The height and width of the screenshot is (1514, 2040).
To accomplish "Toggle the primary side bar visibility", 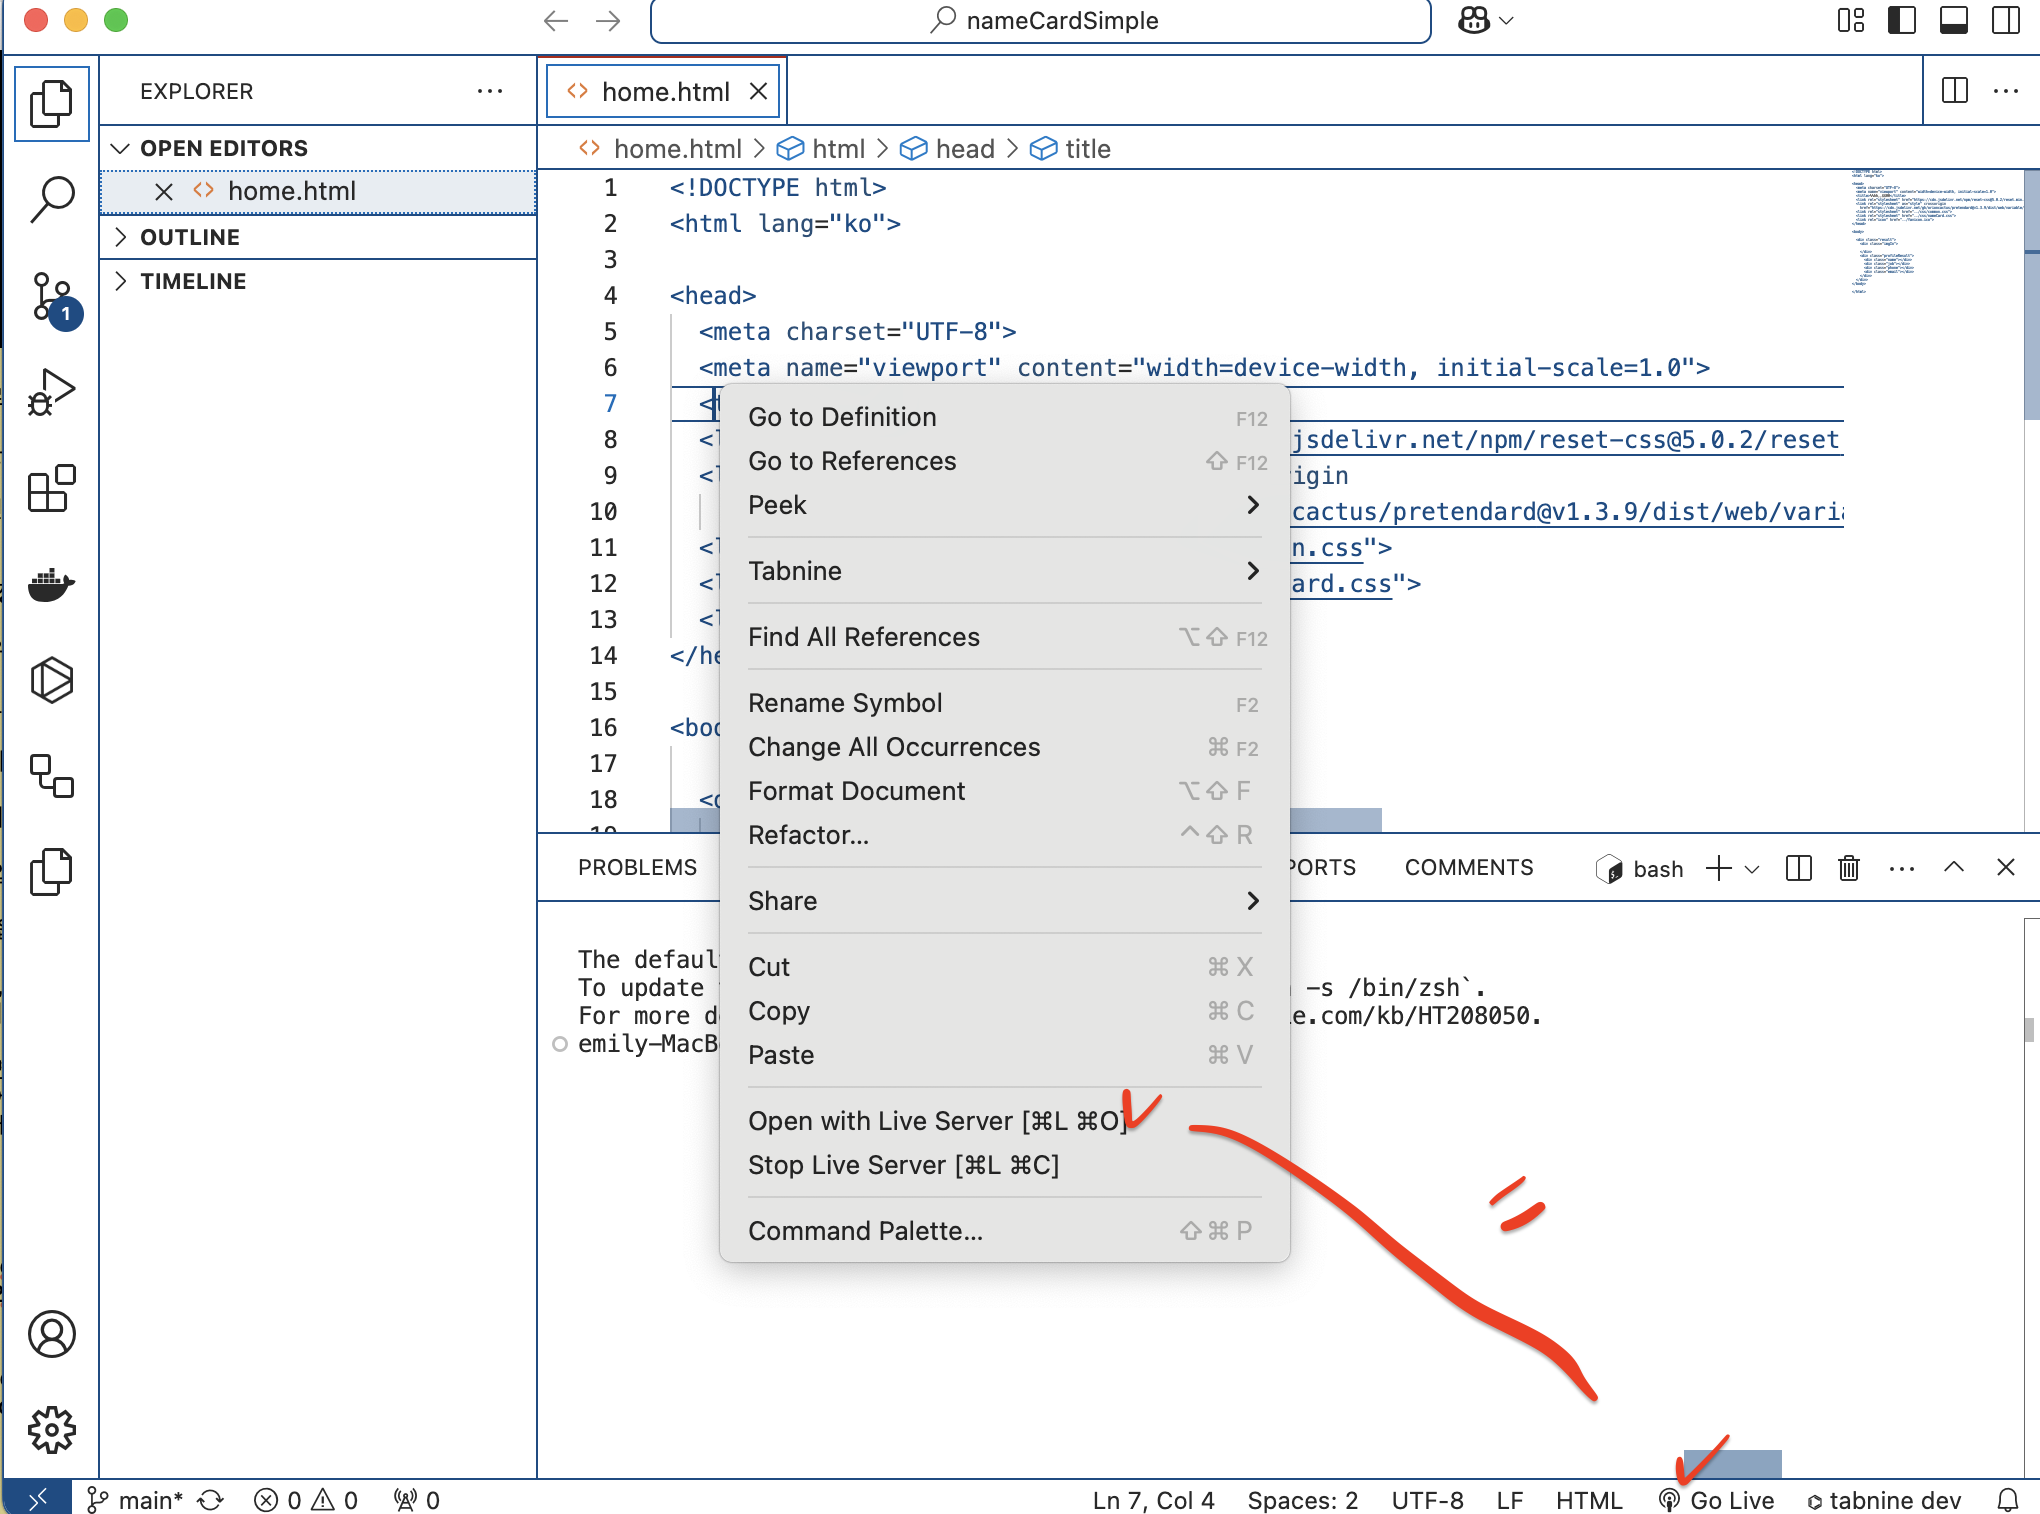I will coord(1901,20).
